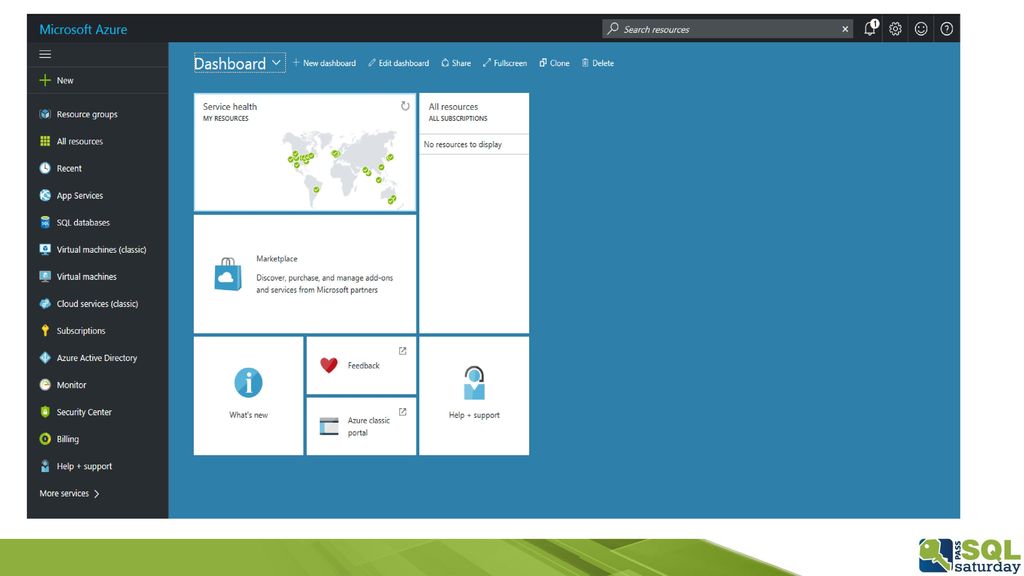Viewport: 1024px width, 576px height.
Task: Click the What's new tile label
Action: [248, 415]
